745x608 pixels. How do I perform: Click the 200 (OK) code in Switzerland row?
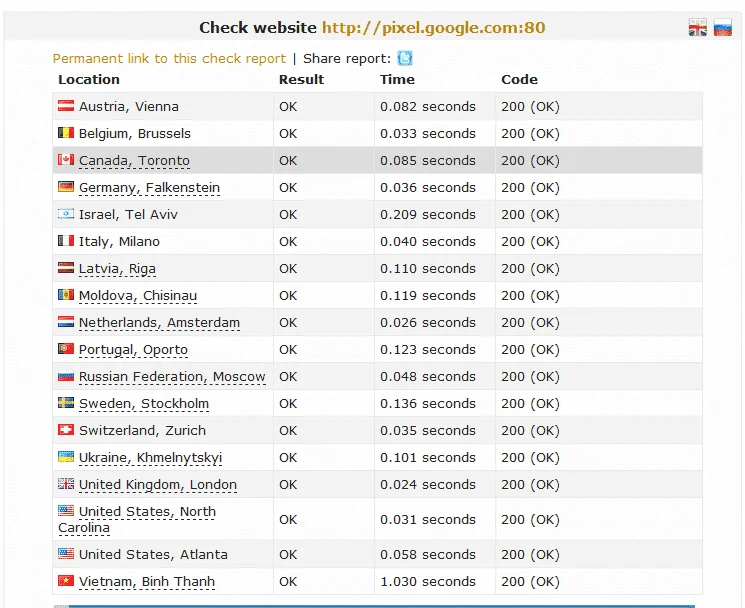(x=530, y=430)
